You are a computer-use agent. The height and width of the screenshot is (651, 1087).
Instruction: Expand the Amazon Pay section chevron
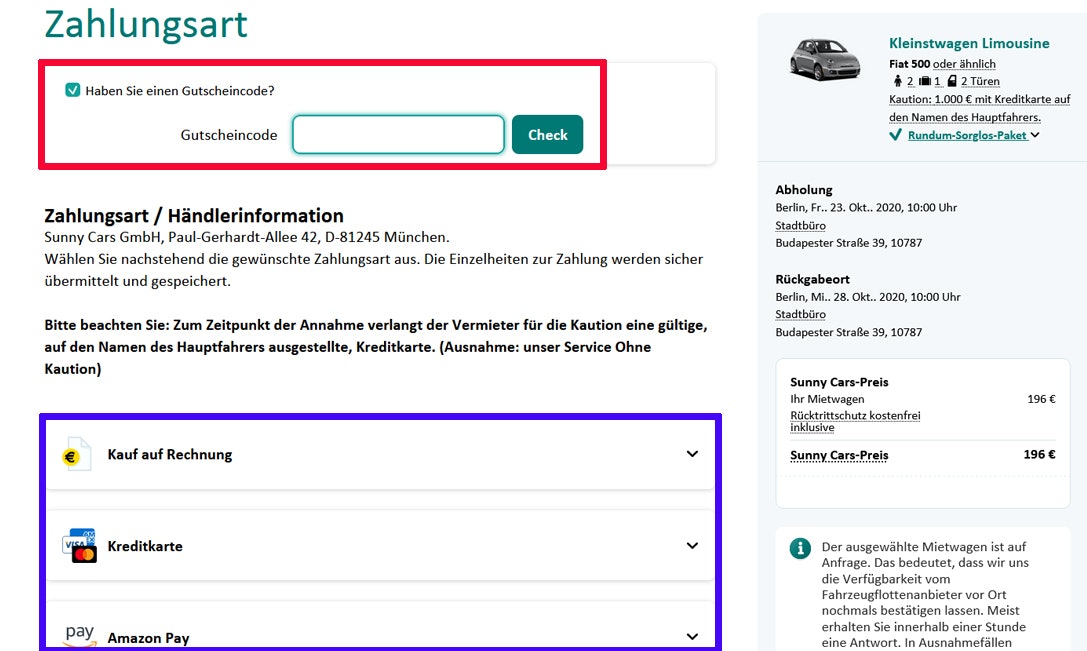click(x=692, y=636)
